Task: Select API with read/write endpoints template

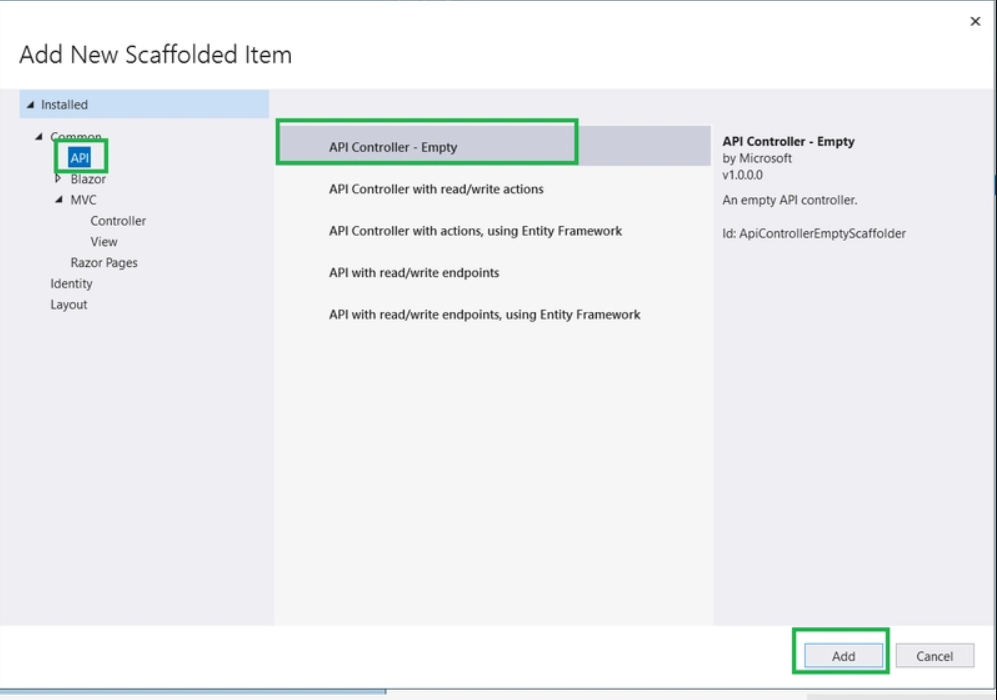Action: (x=414, y=273)
